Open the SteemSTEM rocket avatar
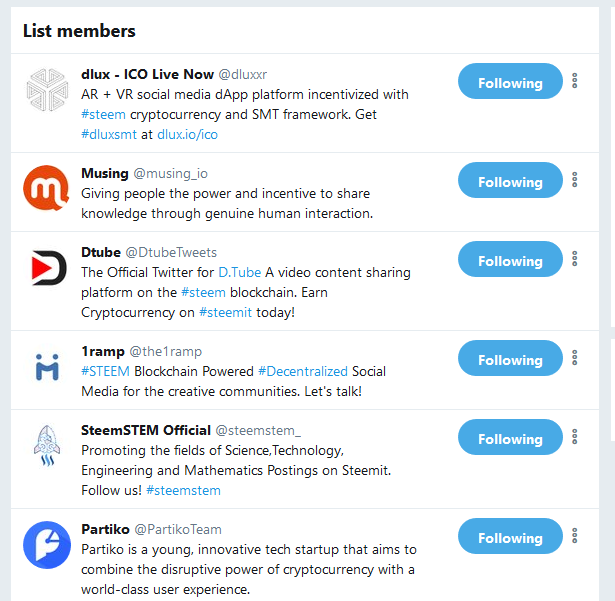The height and width of the screenshot is (601, 615). [47, 446]
